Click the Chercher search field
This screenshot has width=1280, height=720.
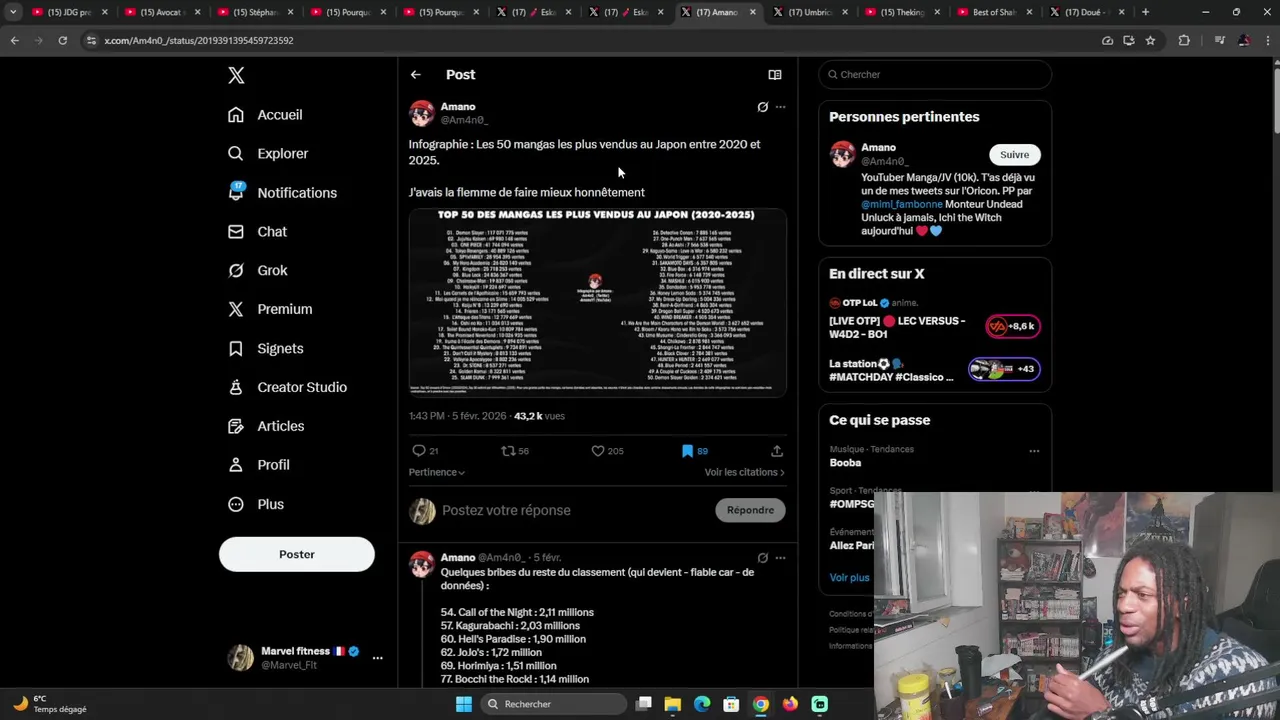(x=935, y=75)
